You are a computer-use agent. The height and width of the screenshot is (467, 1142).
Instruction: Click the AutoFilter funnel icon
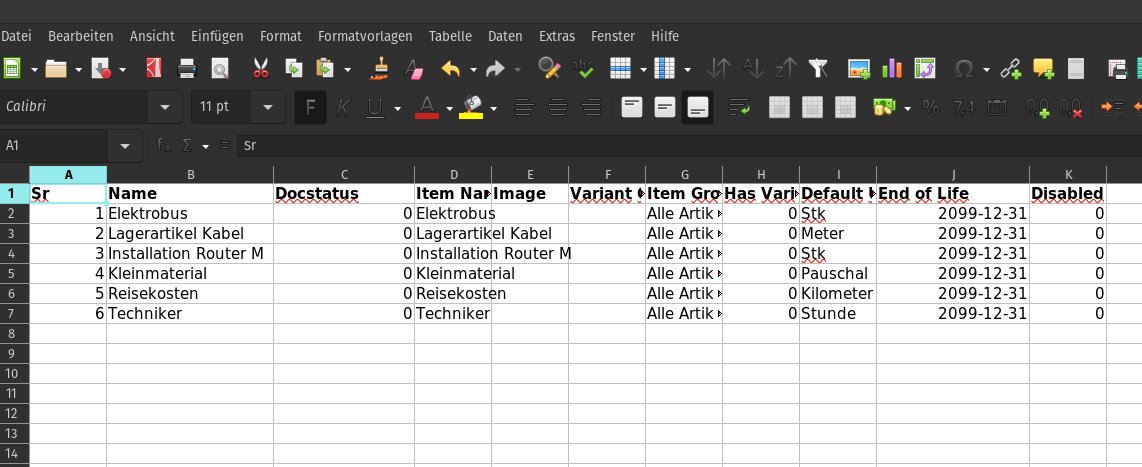click(x=819, y=69)
